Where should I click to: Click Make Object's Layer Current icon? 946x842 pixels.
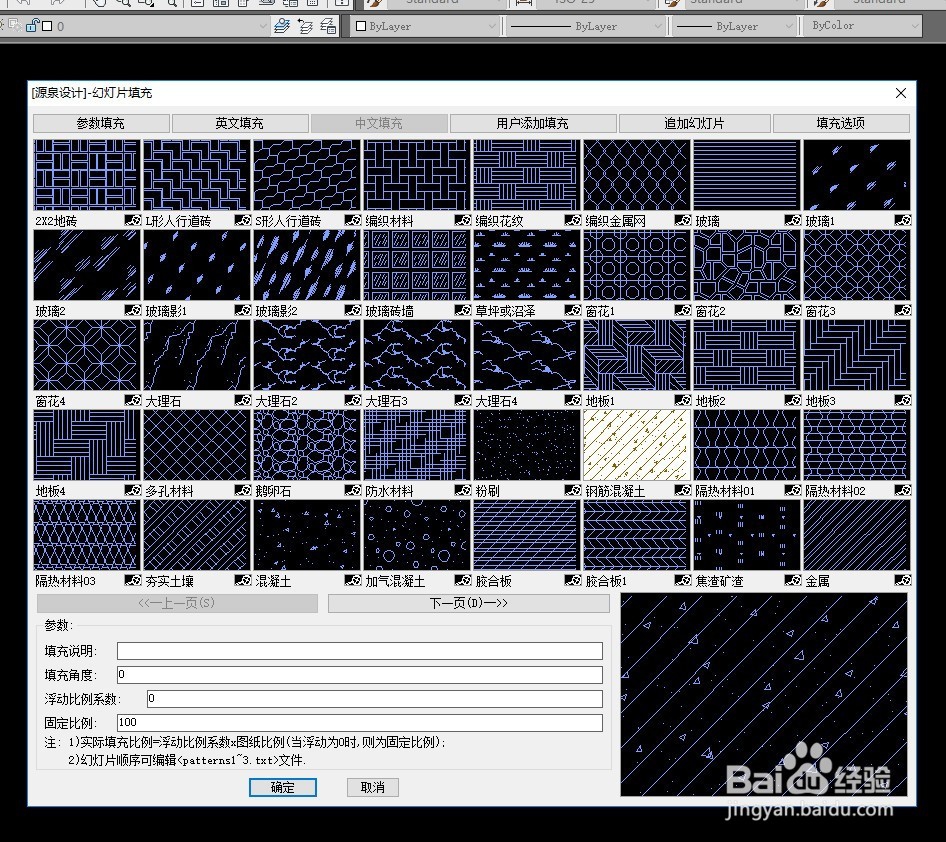click(282, 26)
